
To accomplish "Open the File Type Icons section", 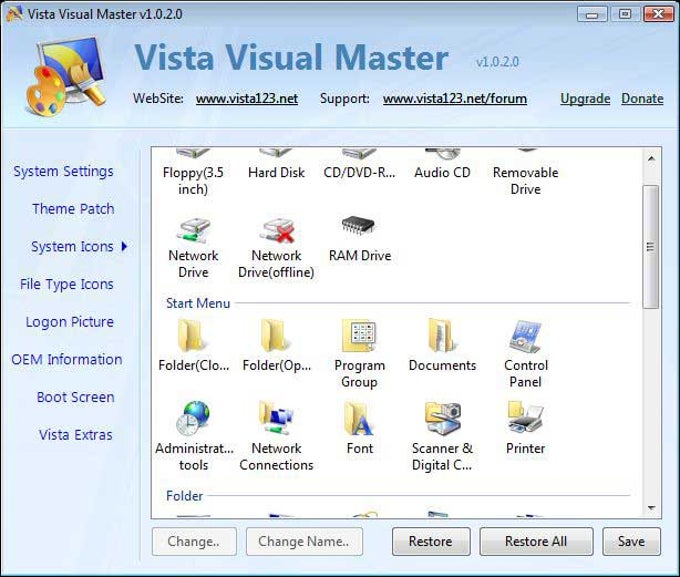I will 67,285.
